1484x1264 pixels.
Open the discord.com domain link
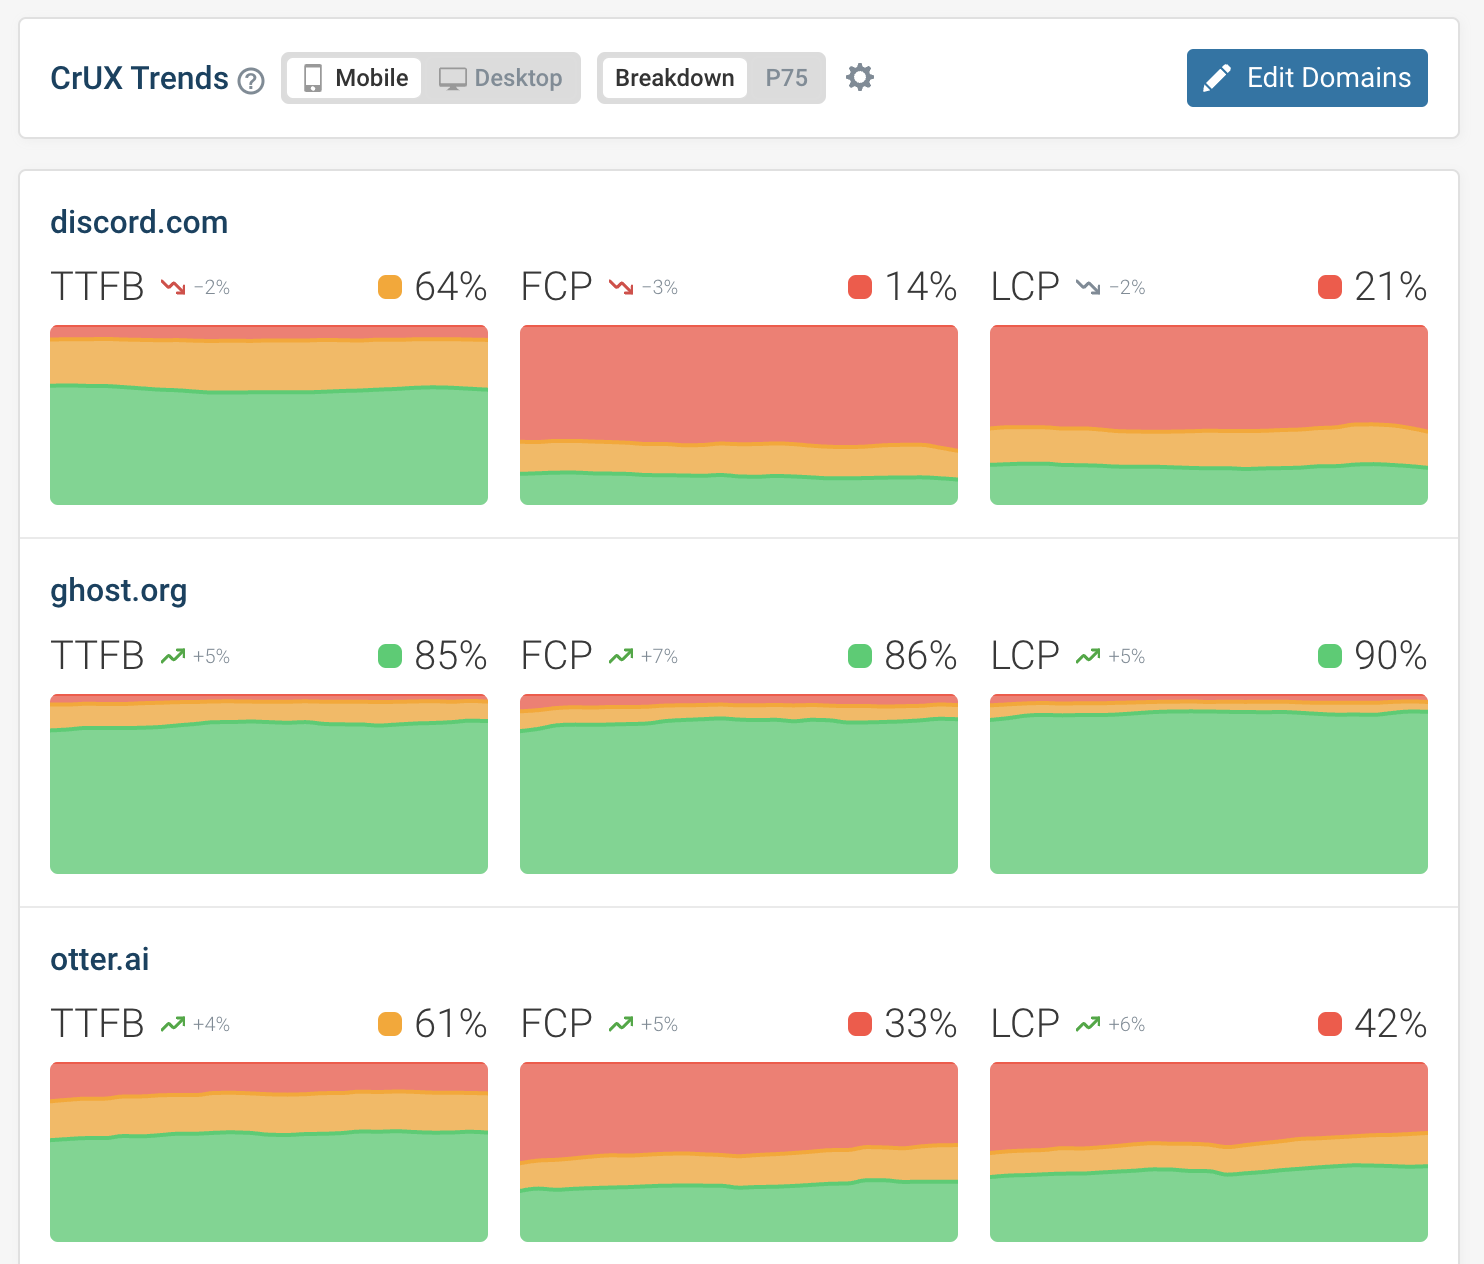pos(139,222)
